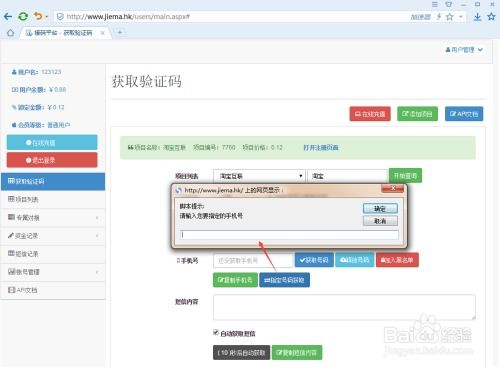This screenshot has height=368, width=500.
Task: Click the shield icon in the address bar
Action: click(60, 16)
